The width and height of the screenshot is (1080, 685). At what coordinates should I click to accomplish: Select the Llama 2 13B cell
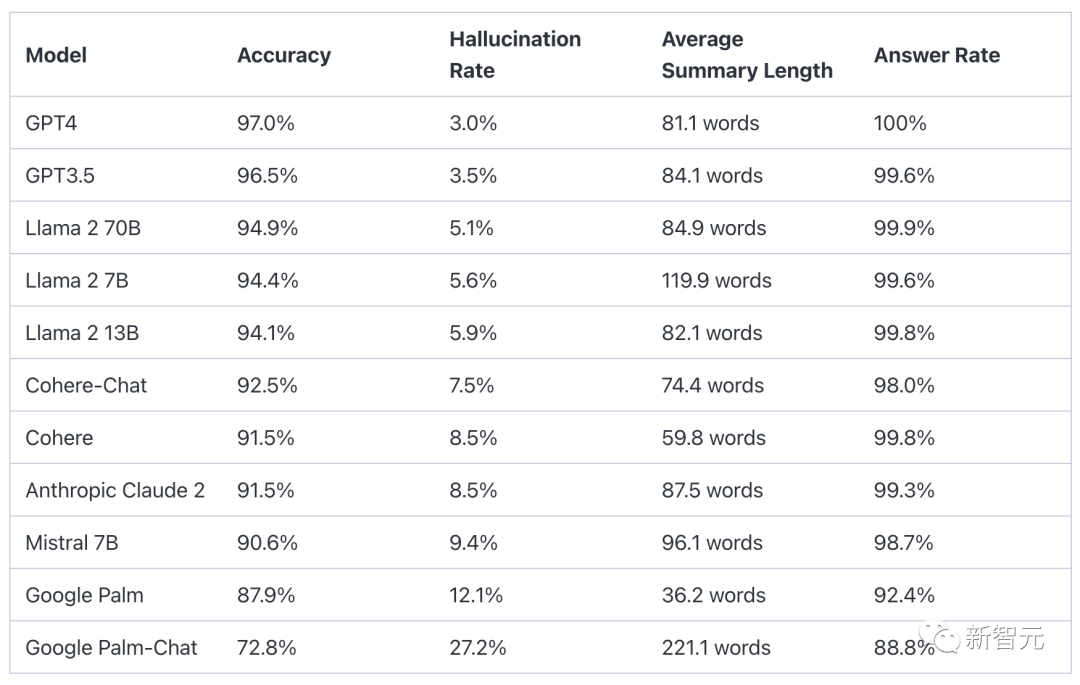[x=82, y=333]
